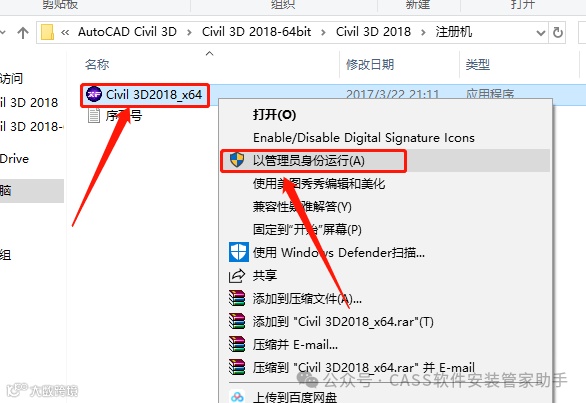Expand the chevron after Civil 3D 2018-64bit
Image resolution: width=586 pixels, height=403 pixels.
[x=323, y=33]
